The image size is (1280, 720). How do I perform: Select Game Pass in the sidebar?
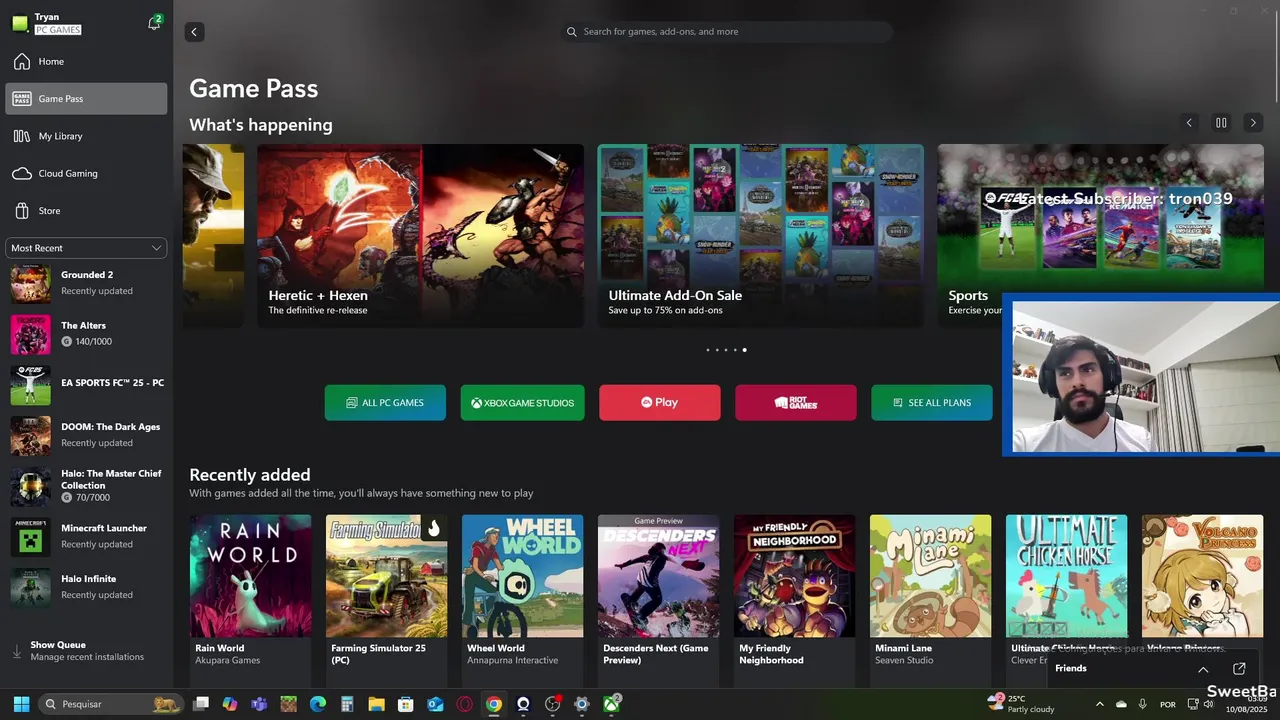pyautogui.click(x=86, y=99)
